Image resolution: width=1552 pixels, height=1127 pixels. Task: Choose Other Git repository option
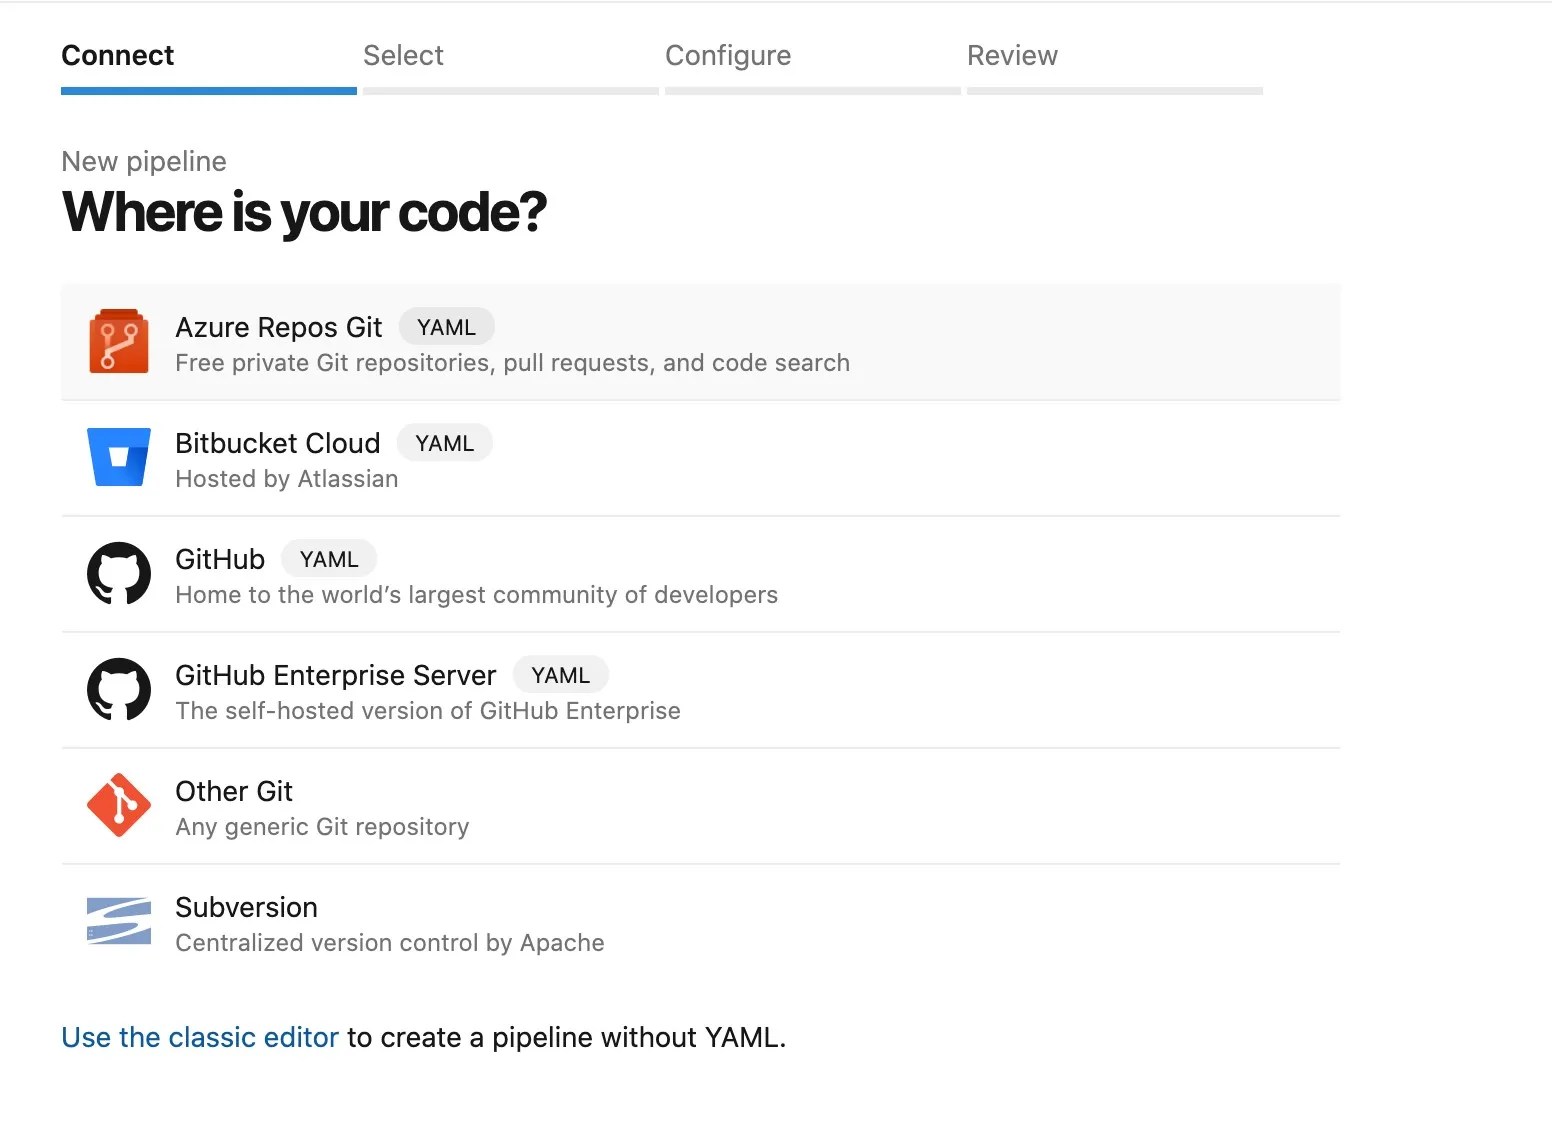234,792
